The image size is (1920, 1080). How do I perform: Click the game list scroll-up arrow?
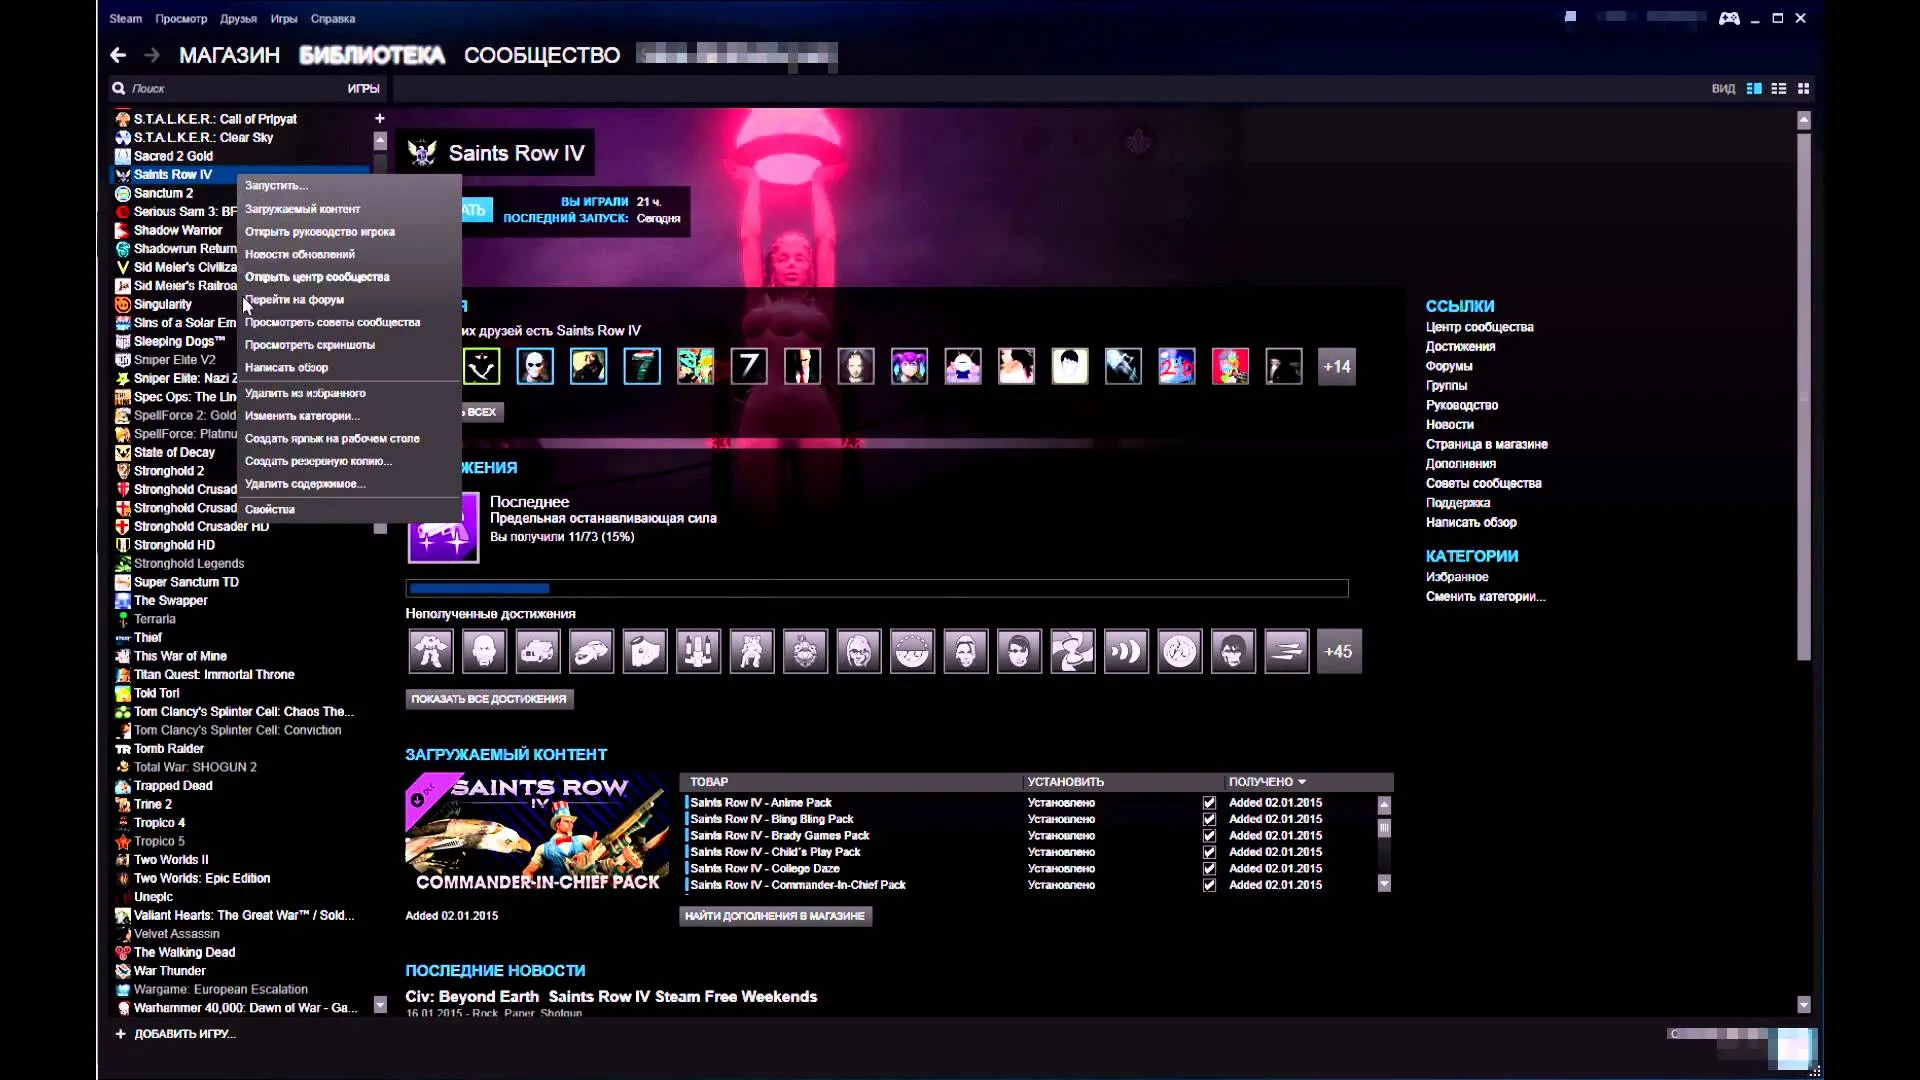click(380, 140)
